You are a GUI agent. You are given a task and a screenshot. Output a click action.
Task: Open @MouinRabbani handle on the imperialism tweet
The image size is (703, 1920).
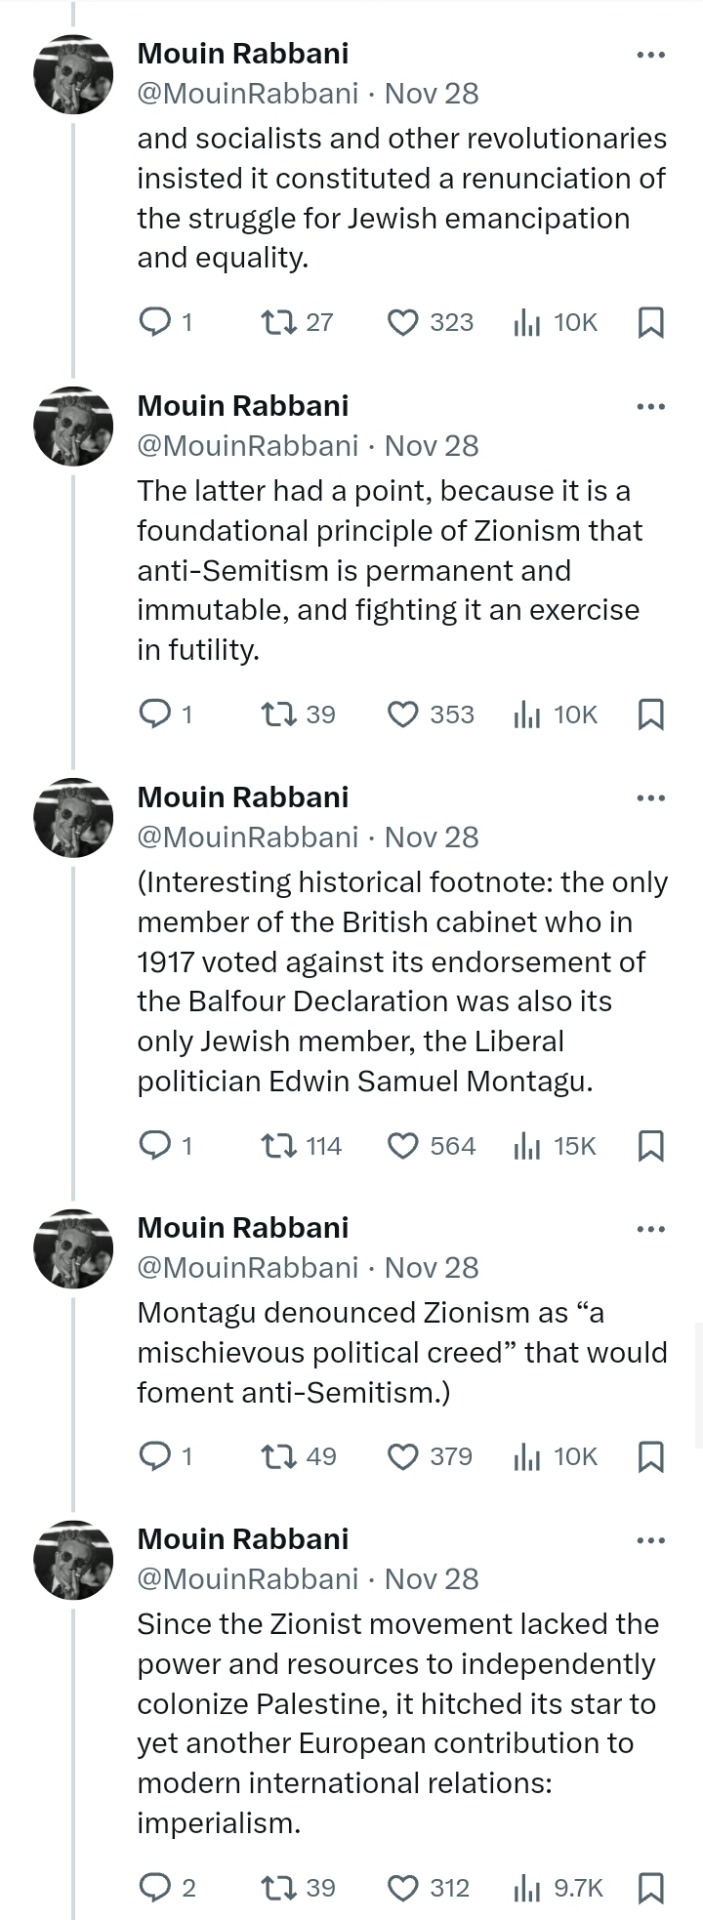pyautogui.click(x=247, y=1579)
